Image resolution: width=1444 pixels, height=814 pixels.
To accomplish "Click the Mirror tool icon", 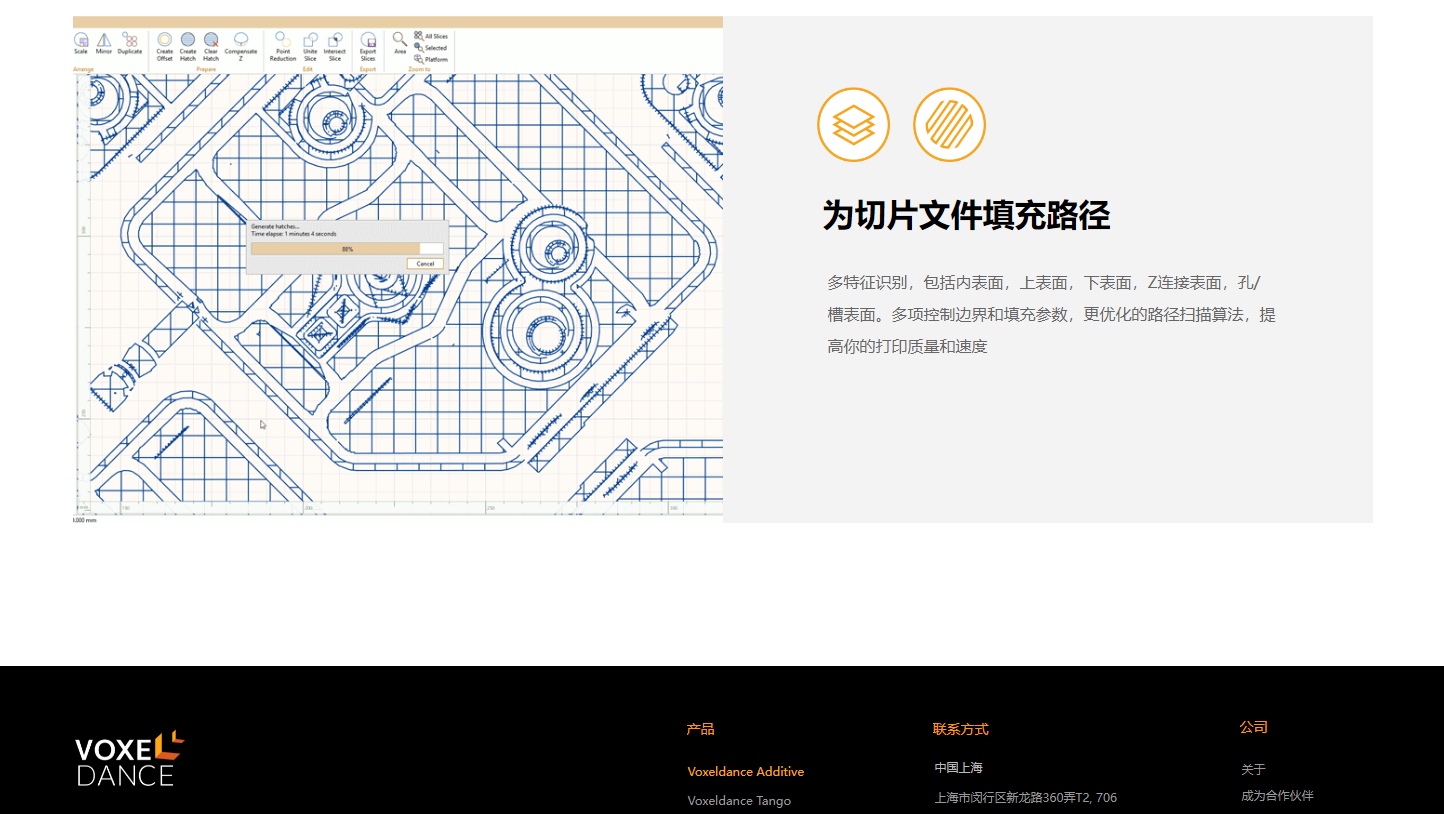I will pos(104,41).
